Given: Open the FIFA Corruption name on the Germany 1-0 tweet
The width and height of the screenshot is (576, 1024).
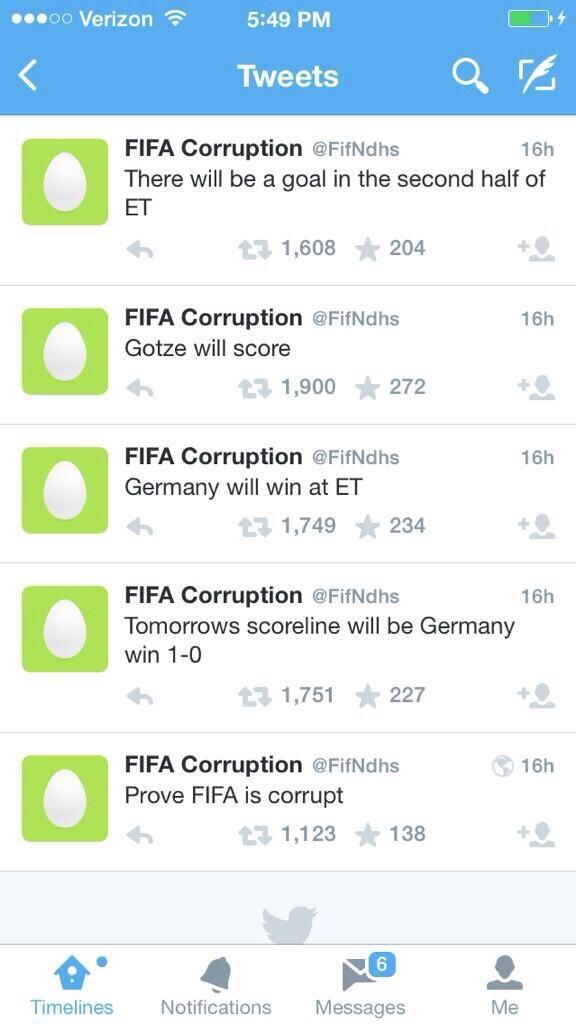Looking at the screenshot, I should point(214,596).
